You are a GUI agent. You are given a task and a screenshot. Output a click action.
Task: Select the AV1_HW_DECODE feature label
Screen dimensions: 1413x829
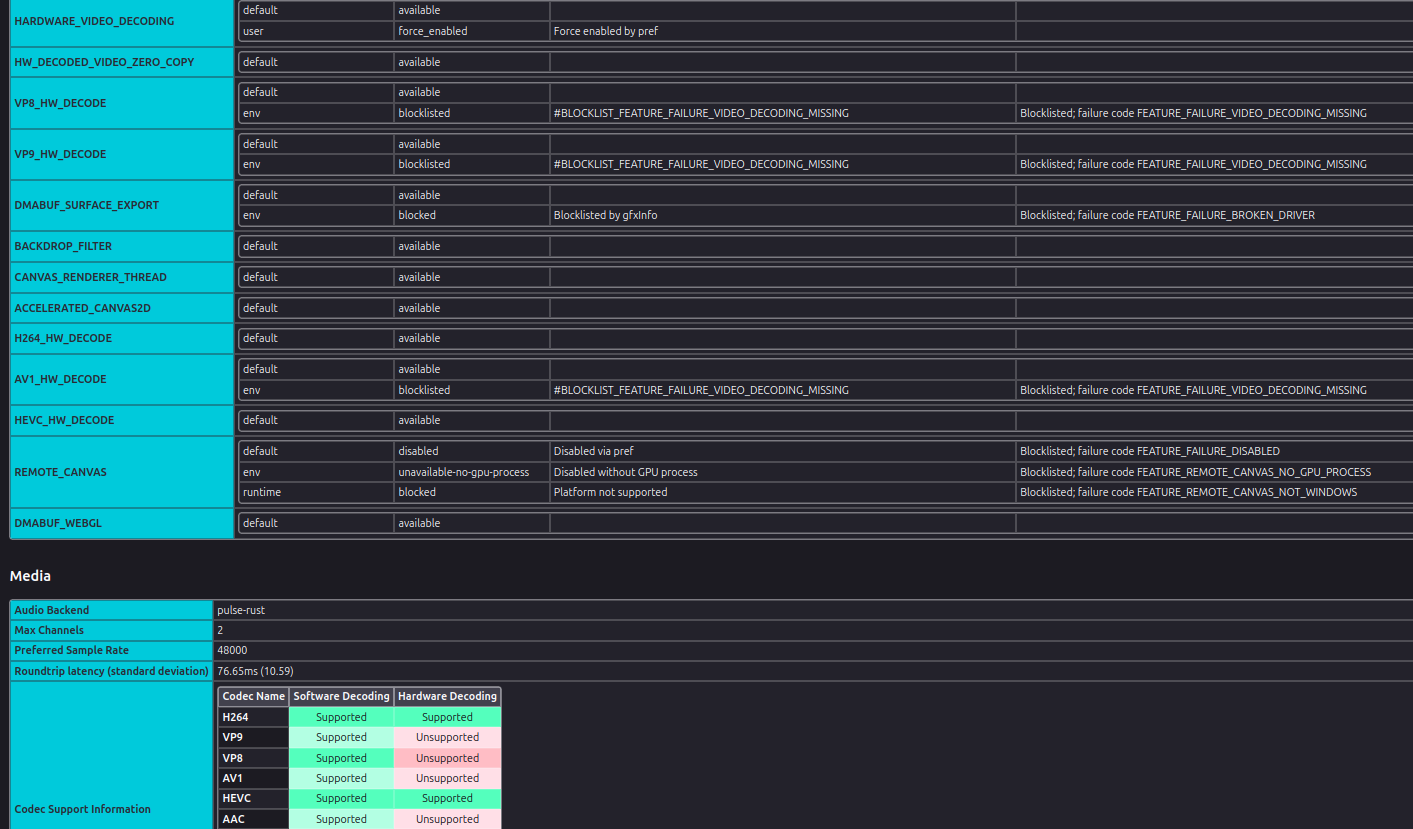60,379
